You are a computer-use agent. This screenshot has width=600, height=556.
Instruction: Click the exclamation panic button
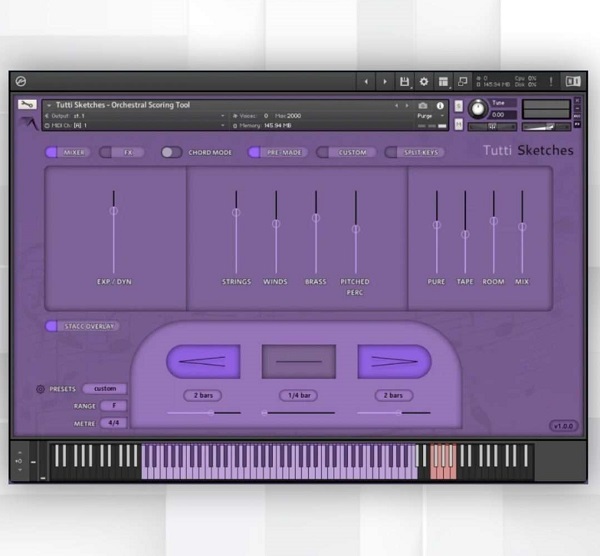click(x=551, y=82)
